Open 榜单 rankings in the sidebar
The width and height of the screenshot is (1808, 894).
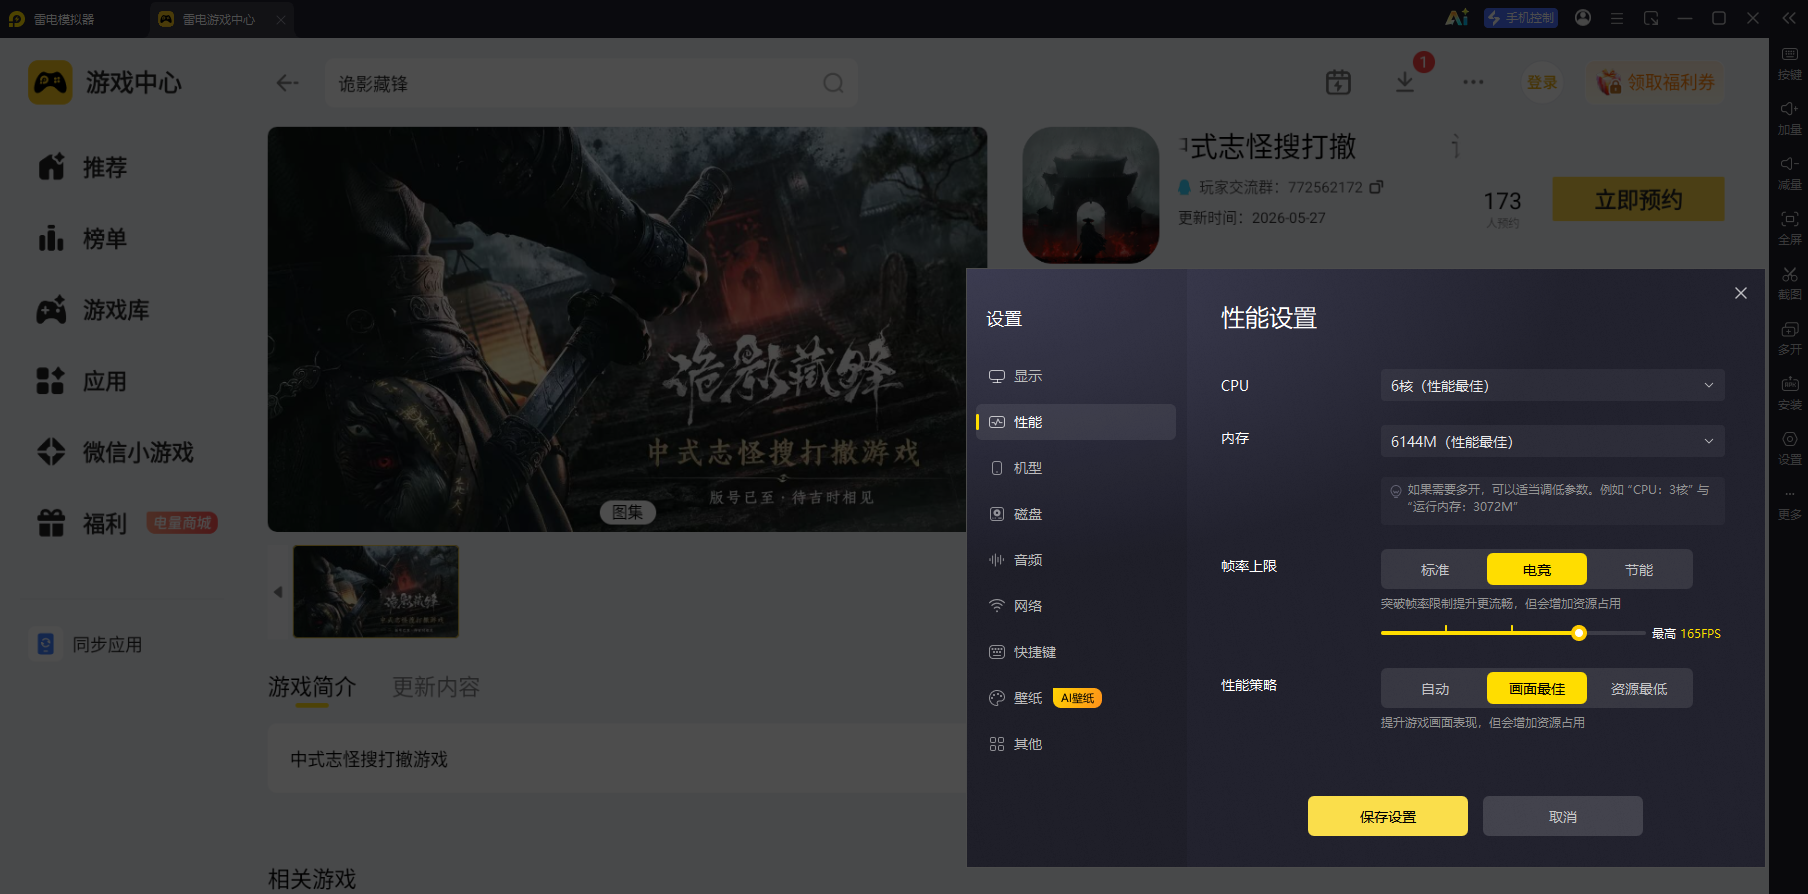(x=82, y=239)
